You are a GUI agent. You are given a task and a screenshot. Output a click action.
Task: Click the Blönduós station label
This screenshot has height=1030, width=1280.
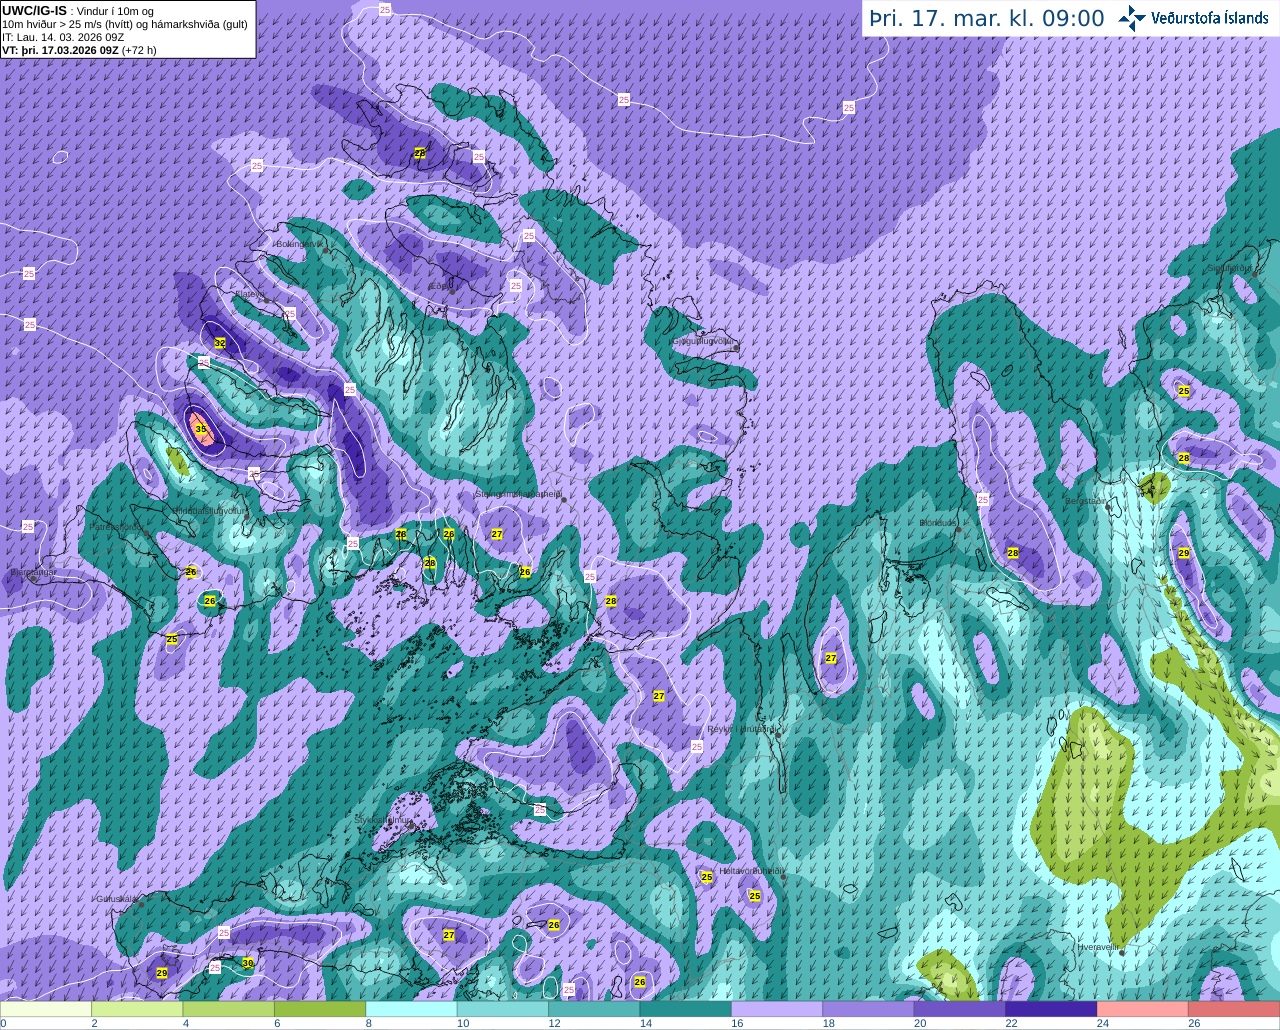click(938, 523)
